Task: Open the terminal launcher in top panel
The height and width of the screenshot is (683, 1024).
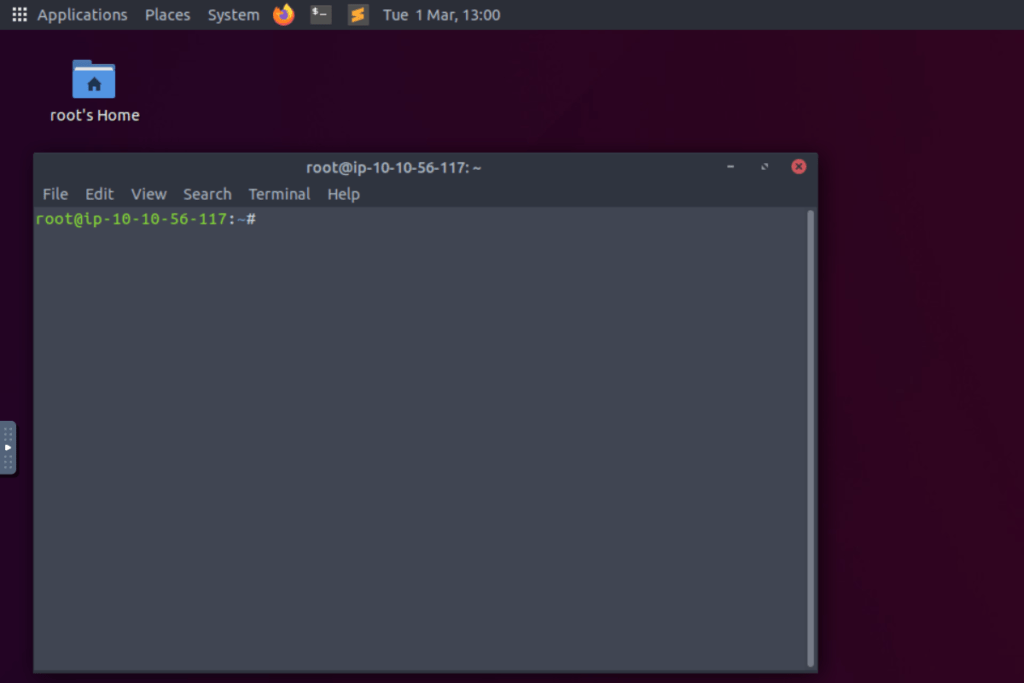Action: (x=321, y=15)
